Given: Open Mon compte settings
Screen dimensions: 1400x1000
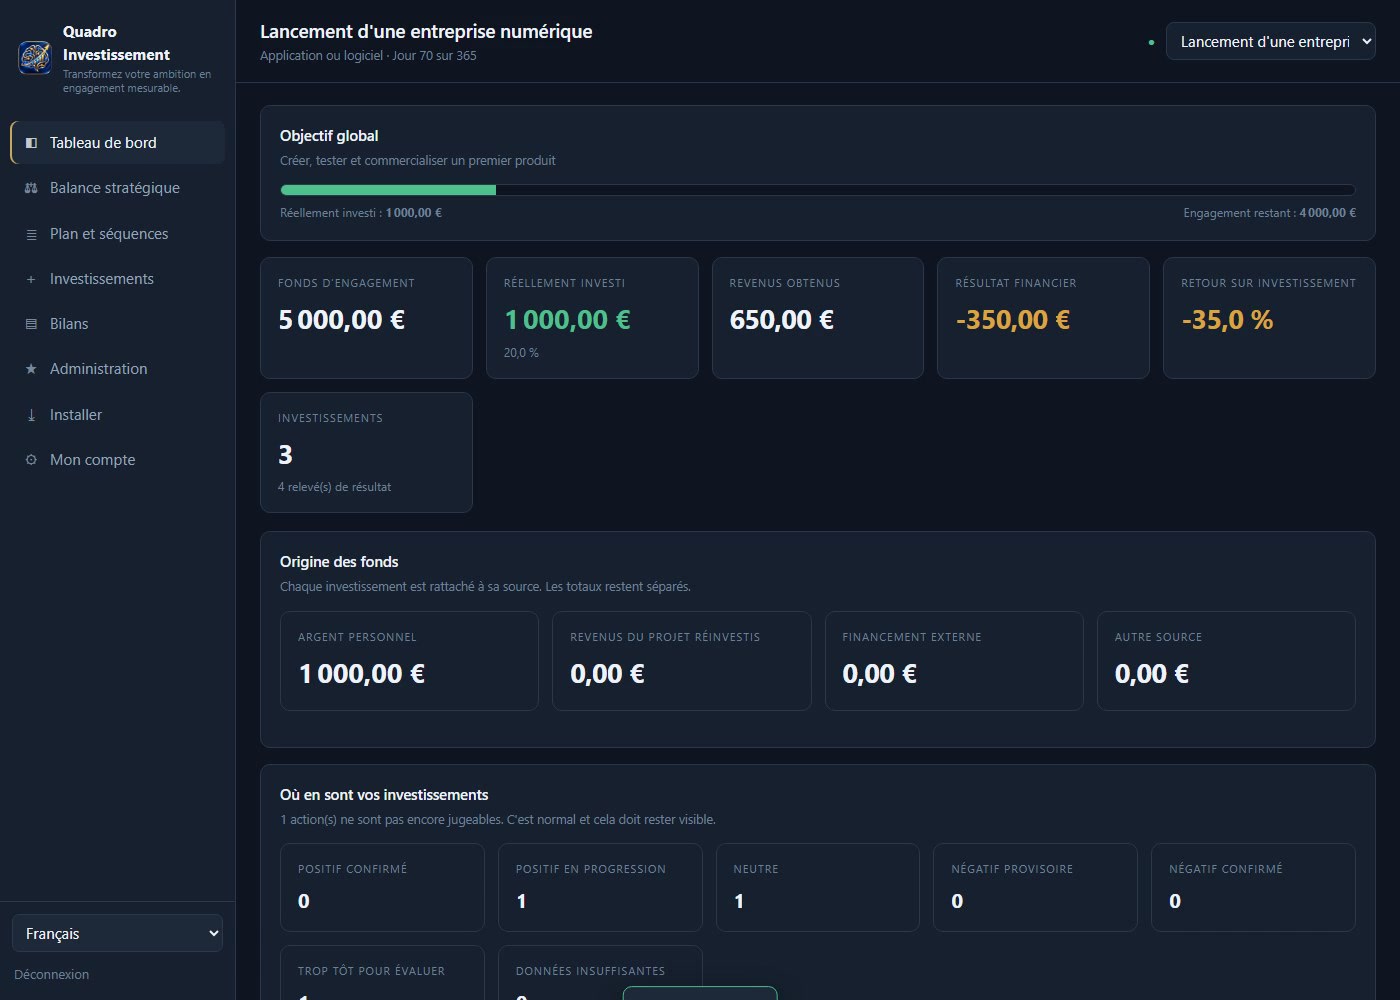Looking at the screenshot, I should click(118, 460).
